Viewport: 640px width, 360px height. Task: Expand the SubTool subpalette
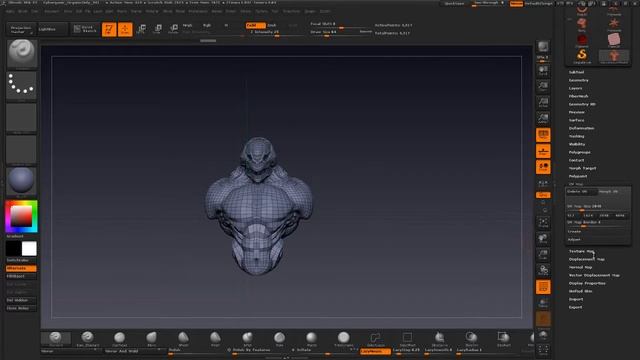tap(576, 72)
